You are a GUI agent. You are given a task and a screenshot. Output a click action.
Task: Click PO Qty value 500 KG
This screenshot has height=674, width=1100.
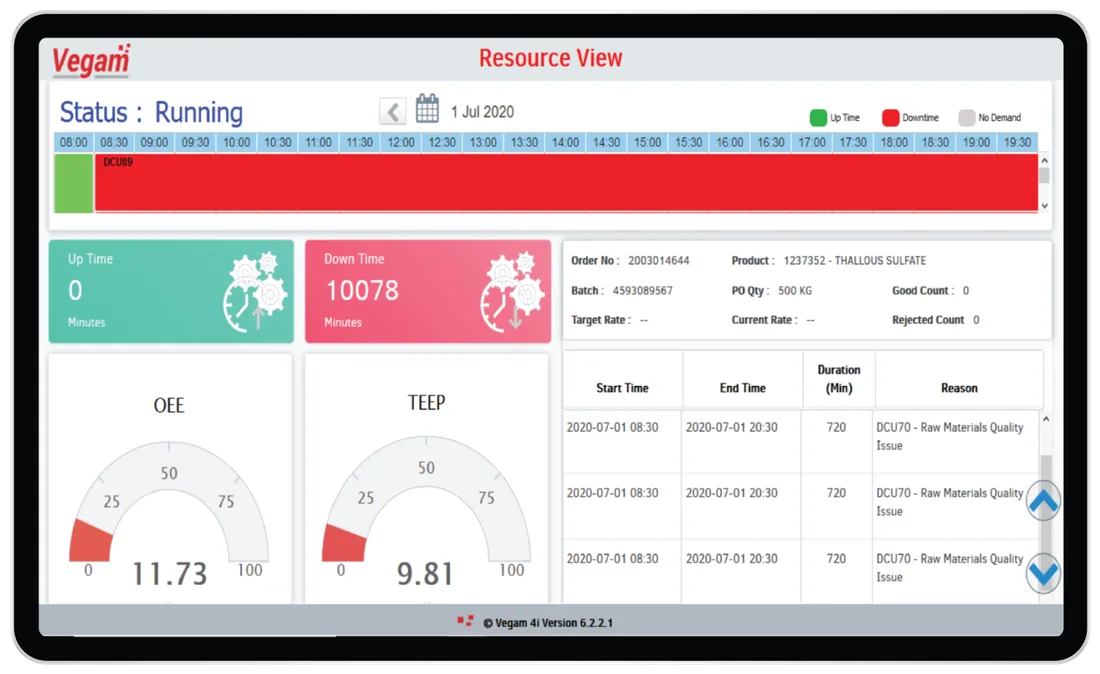coord(795,290)
